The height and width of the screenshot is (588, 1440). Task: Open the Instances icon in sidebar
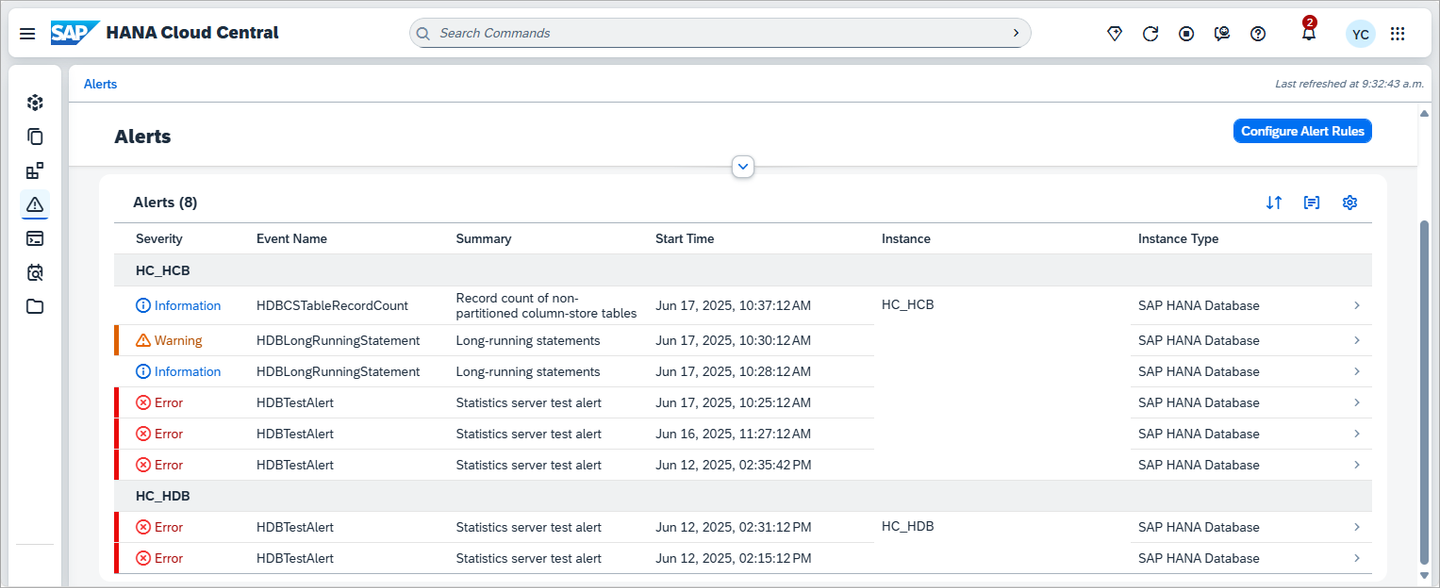pos(35,102)
